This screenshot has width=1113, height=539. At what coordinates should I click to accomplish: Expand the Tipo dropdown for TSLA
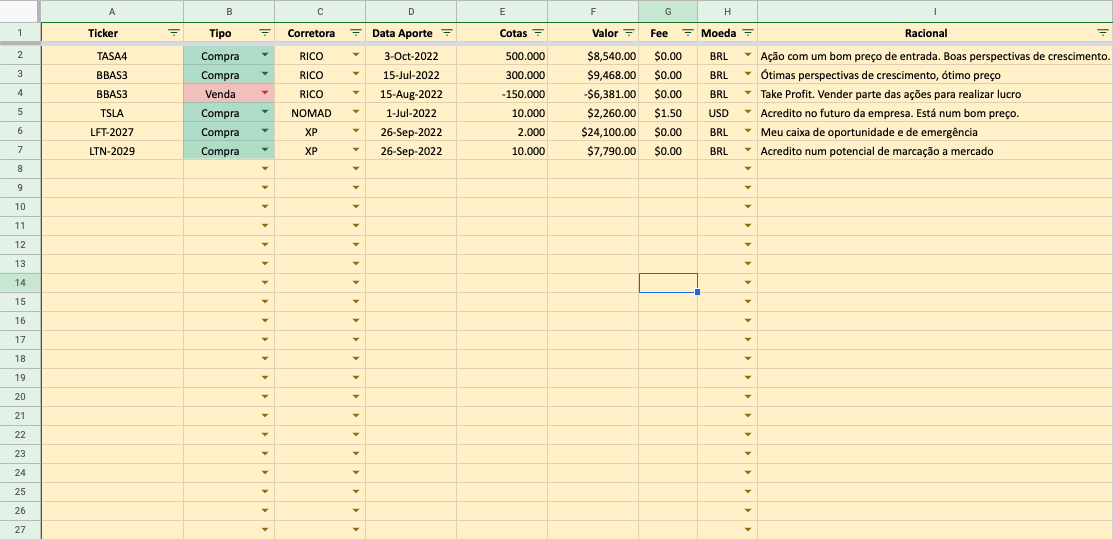(265, 112)
